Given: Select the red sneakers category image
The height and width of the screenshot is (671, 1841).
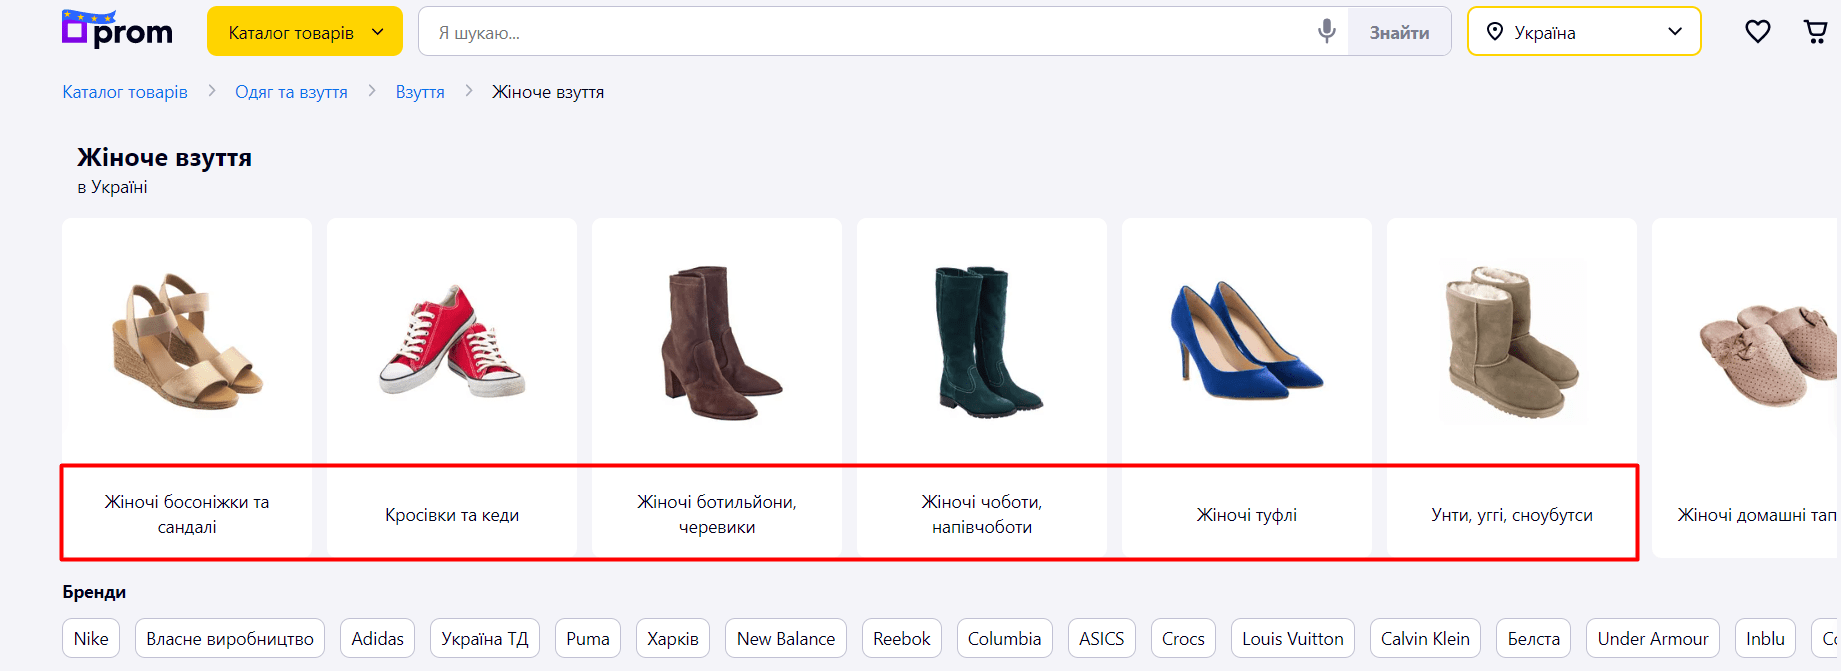Looking at the screenshot, I should tap(452, 340).
